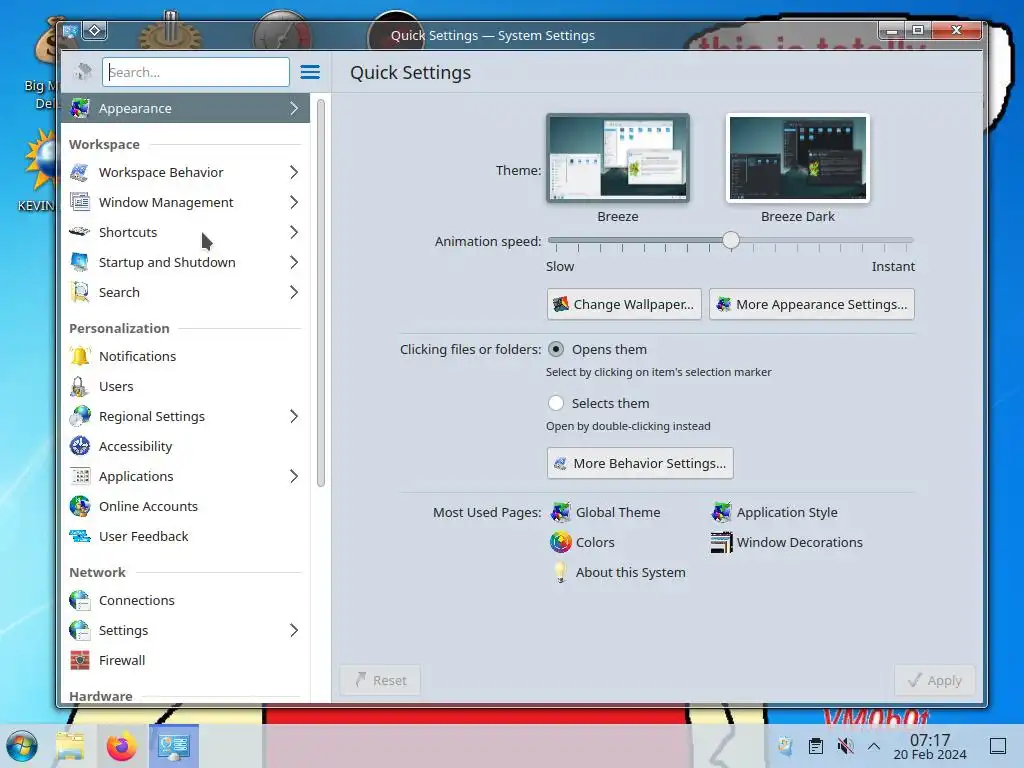Click the Change Wallpaper button
The image size is (1024, 768).
(x=624, y=304)
